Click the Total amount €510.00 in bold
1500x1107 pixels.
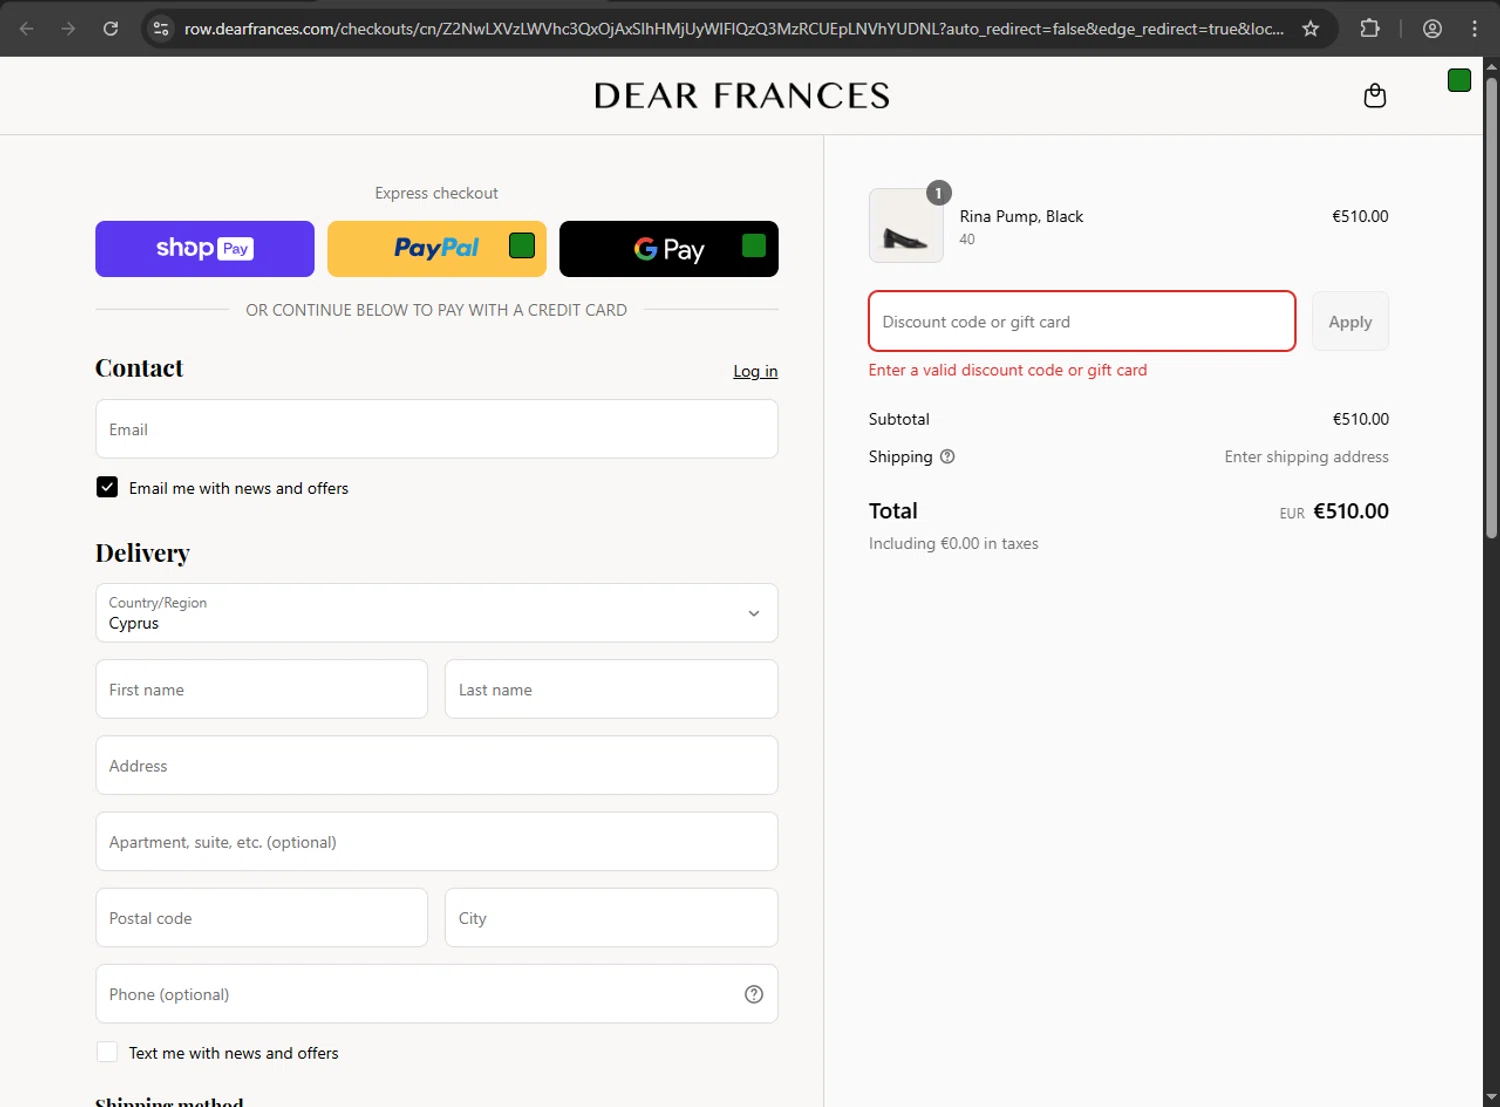pyautogui.click(x=1350, y=511)
